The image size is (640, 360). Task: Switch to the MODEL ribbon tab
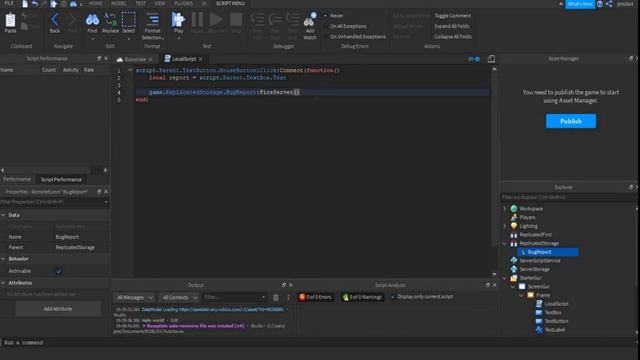click(x=118, y=3)
